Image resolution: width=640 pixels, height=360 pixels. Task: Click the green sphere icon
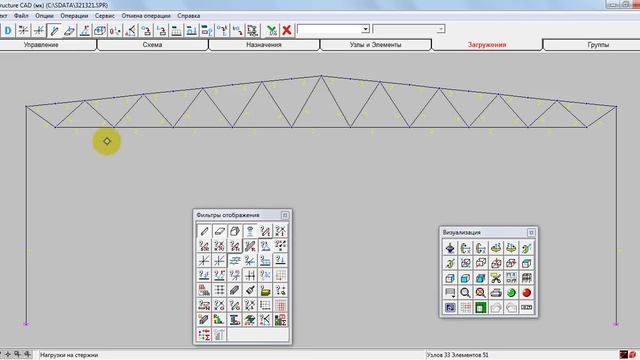(x=511, y=292)
